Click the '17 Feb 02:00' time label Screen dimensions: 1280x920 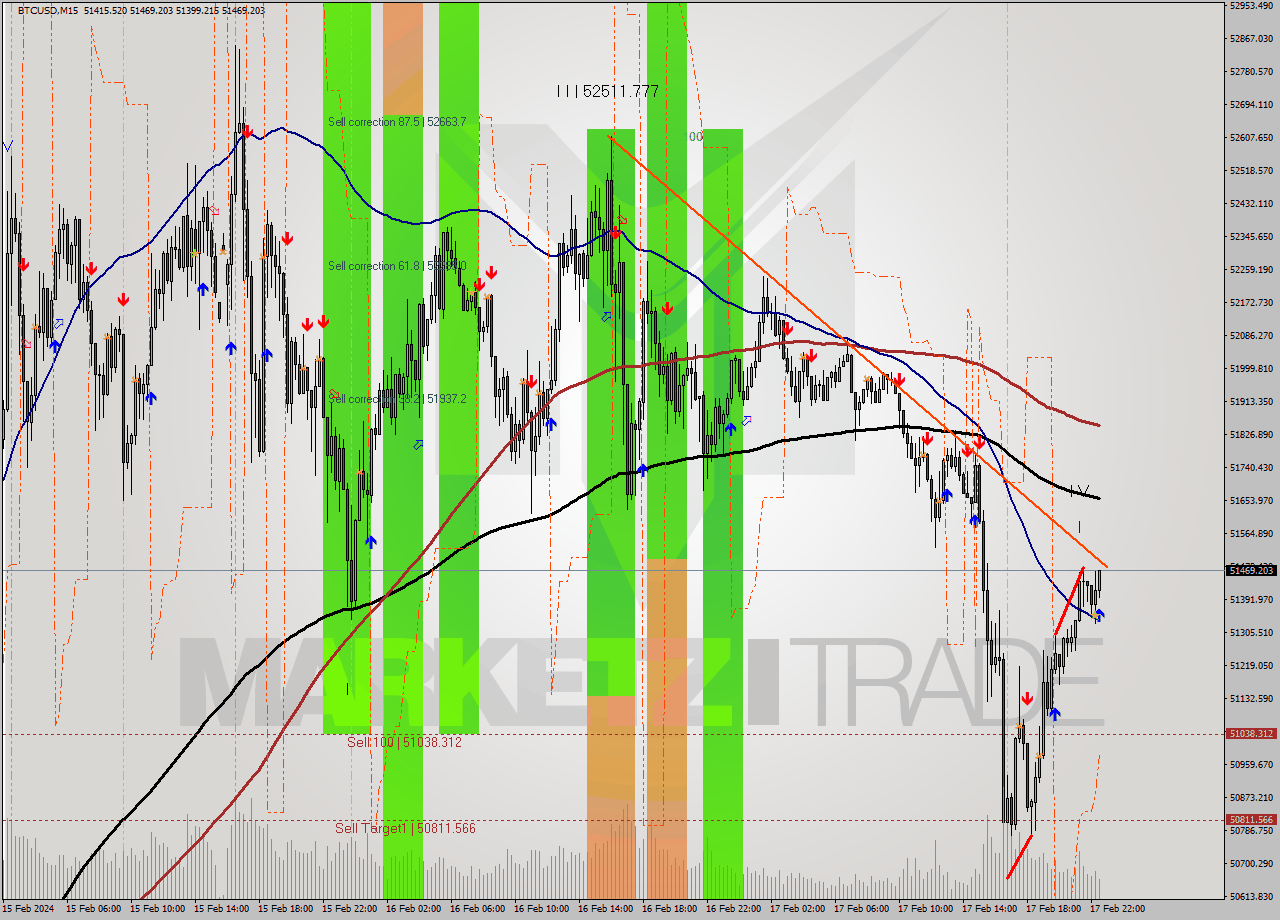click(797, 910)
